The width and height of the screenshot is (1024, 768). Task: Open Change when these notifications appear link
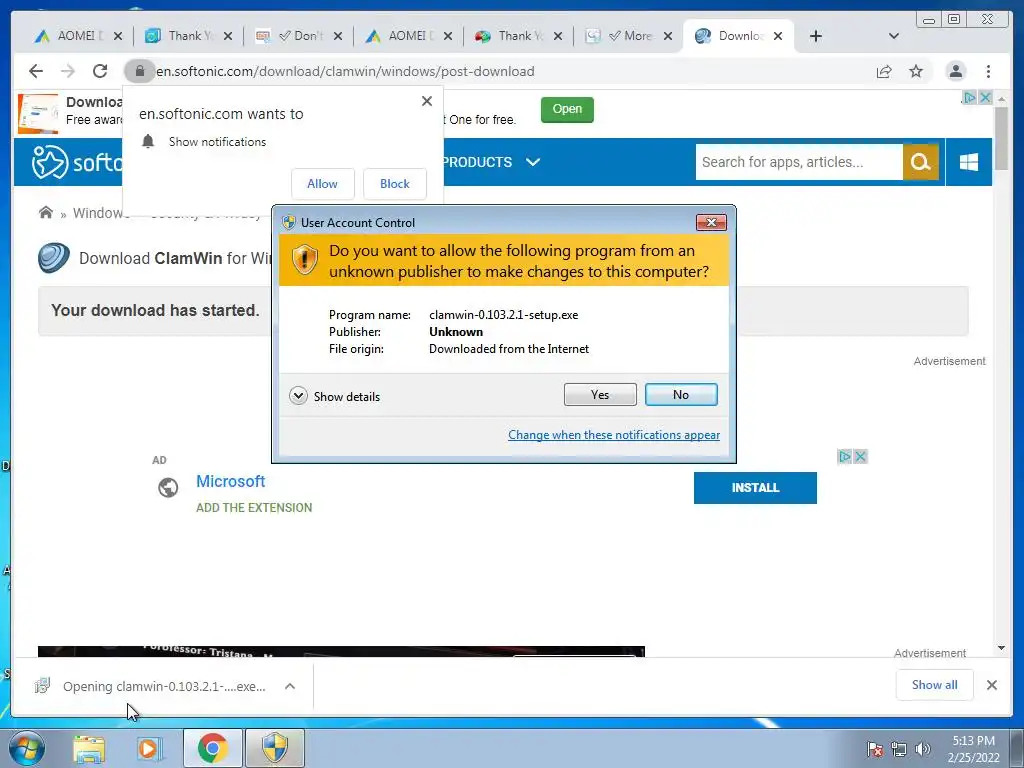pos(614,435)
